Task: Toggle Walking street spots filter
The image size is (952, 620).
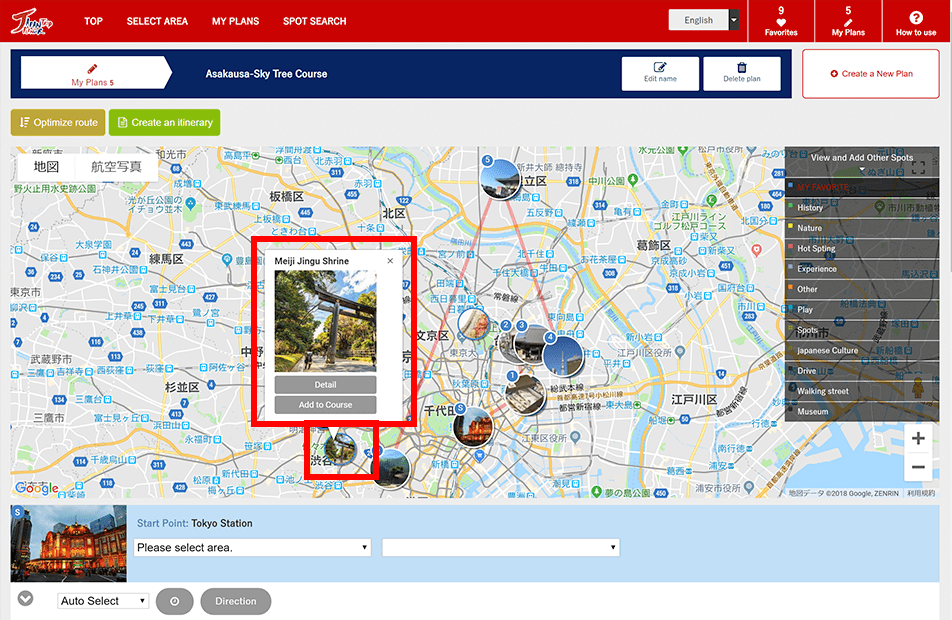Action: coord(862,391)
